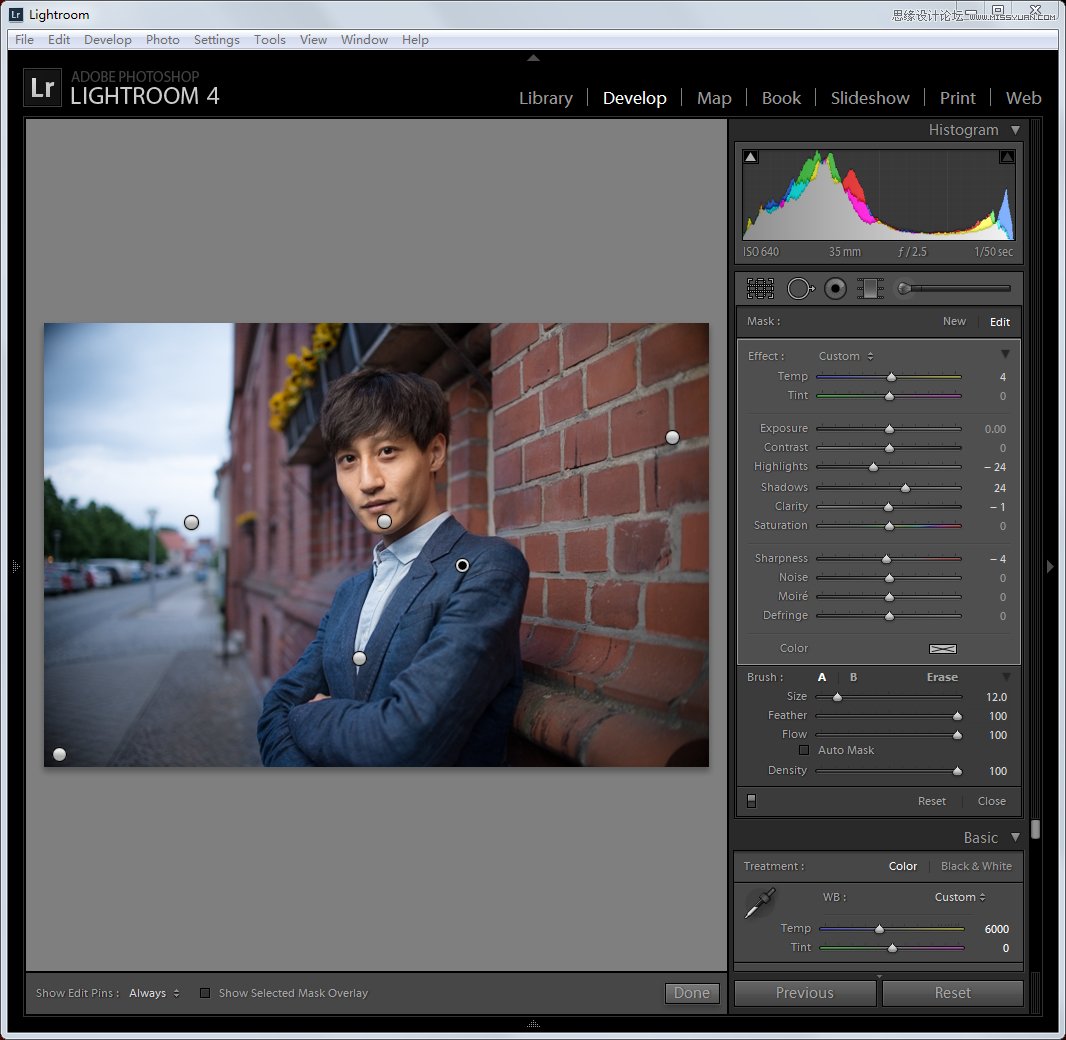Switch to the Library module

click(x=545, y=97)
